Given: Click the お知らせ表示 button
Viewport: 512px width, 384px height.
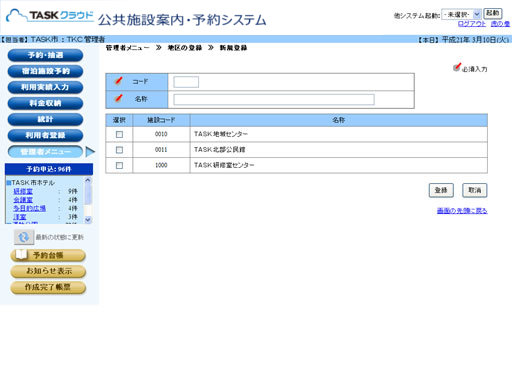Looking at the screenshot, I should pos(48,271).
